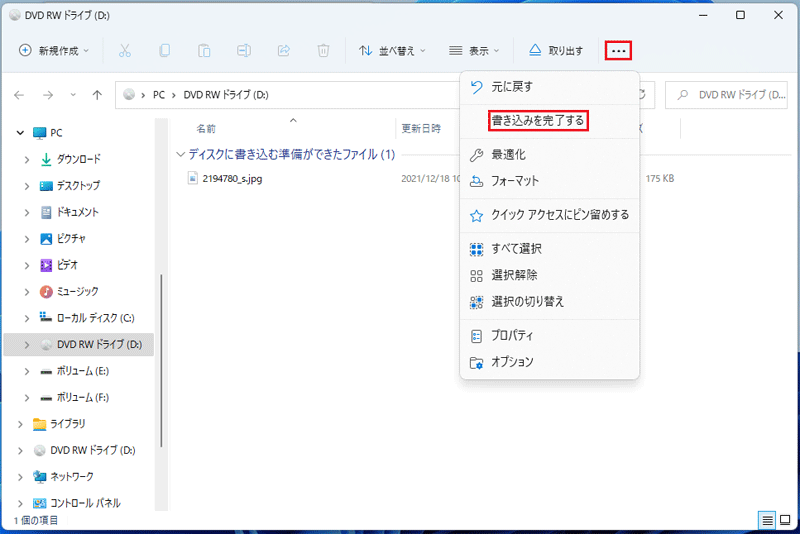This screenshot has height=534, width=800.
Task: Select クイック アクセスにピン留めする menu item
Action: [549, 215]
